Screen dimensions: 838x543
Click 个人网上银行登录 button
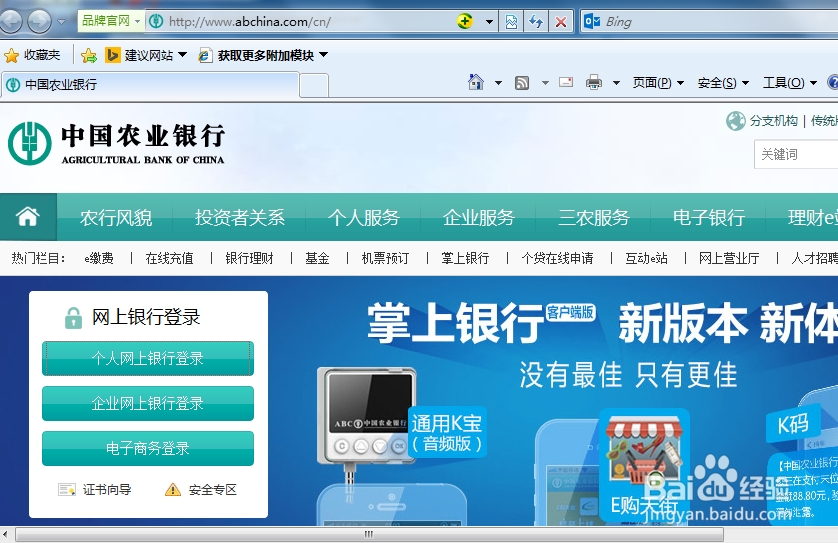[x=148, y=358]
